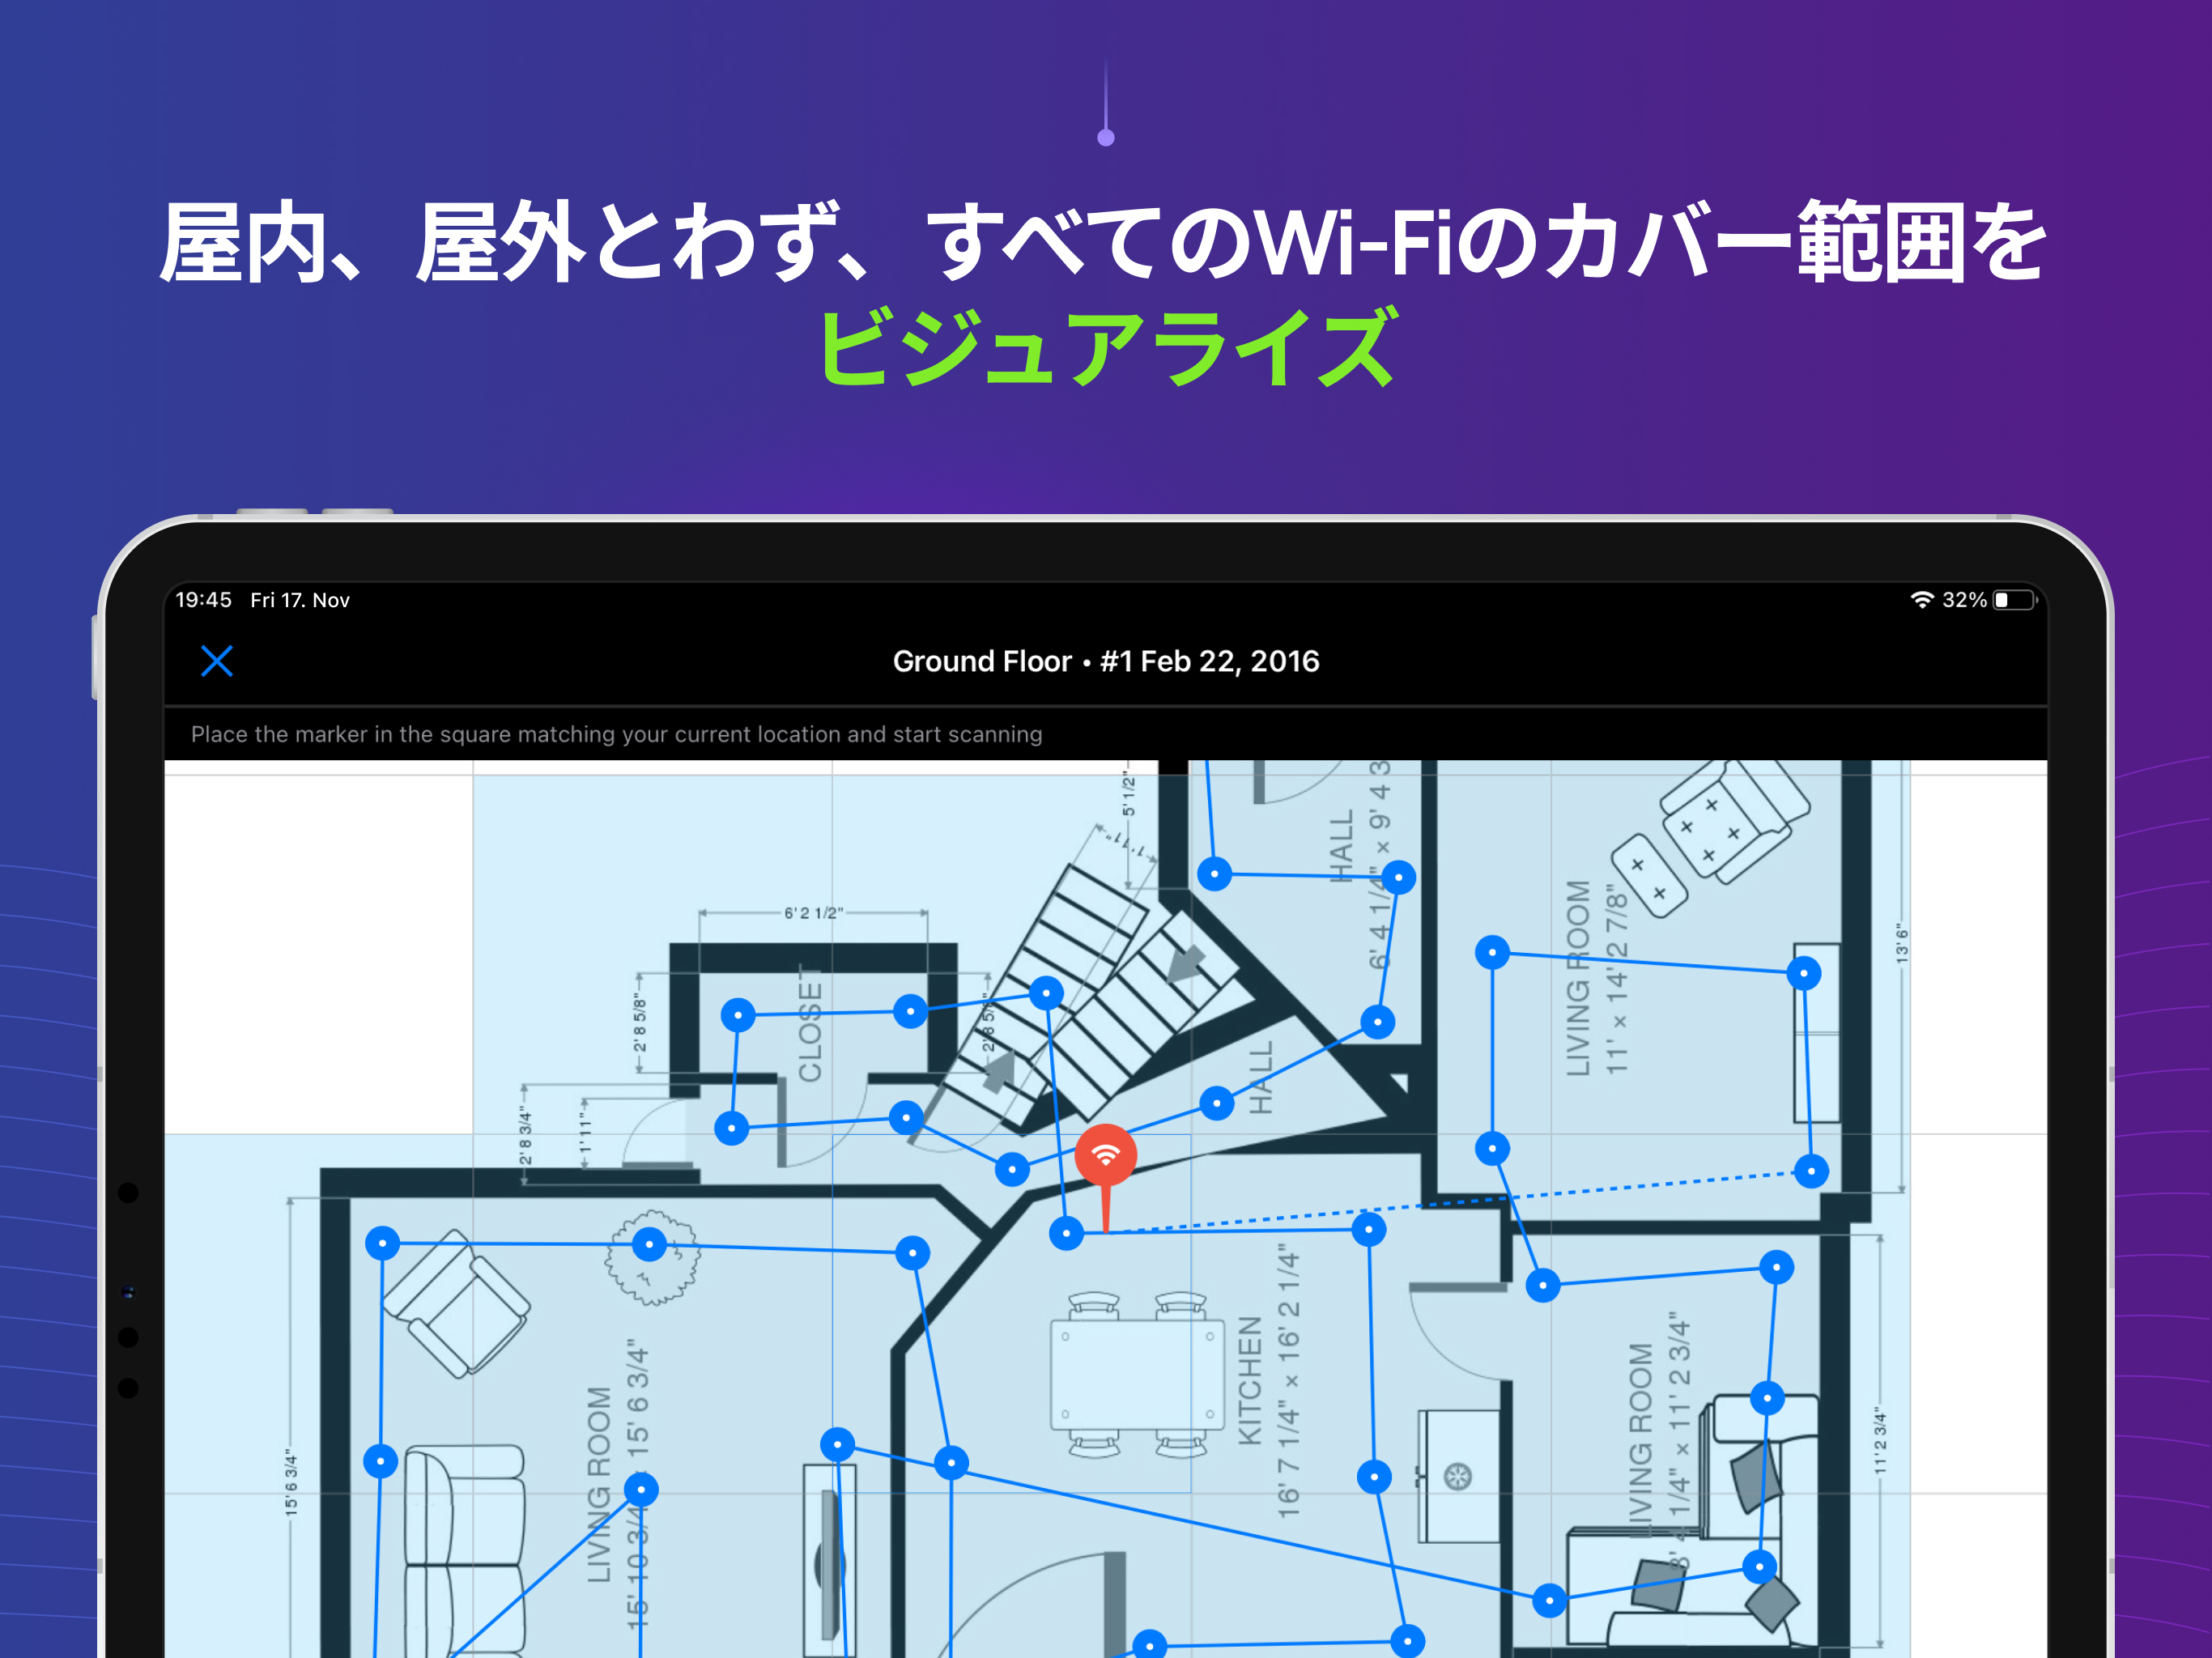Viewport: 2212px width, 1658px height.
Task: Tap the 19:45 clock in status bar
Action: pyautogui.click(x=203, y=600)
